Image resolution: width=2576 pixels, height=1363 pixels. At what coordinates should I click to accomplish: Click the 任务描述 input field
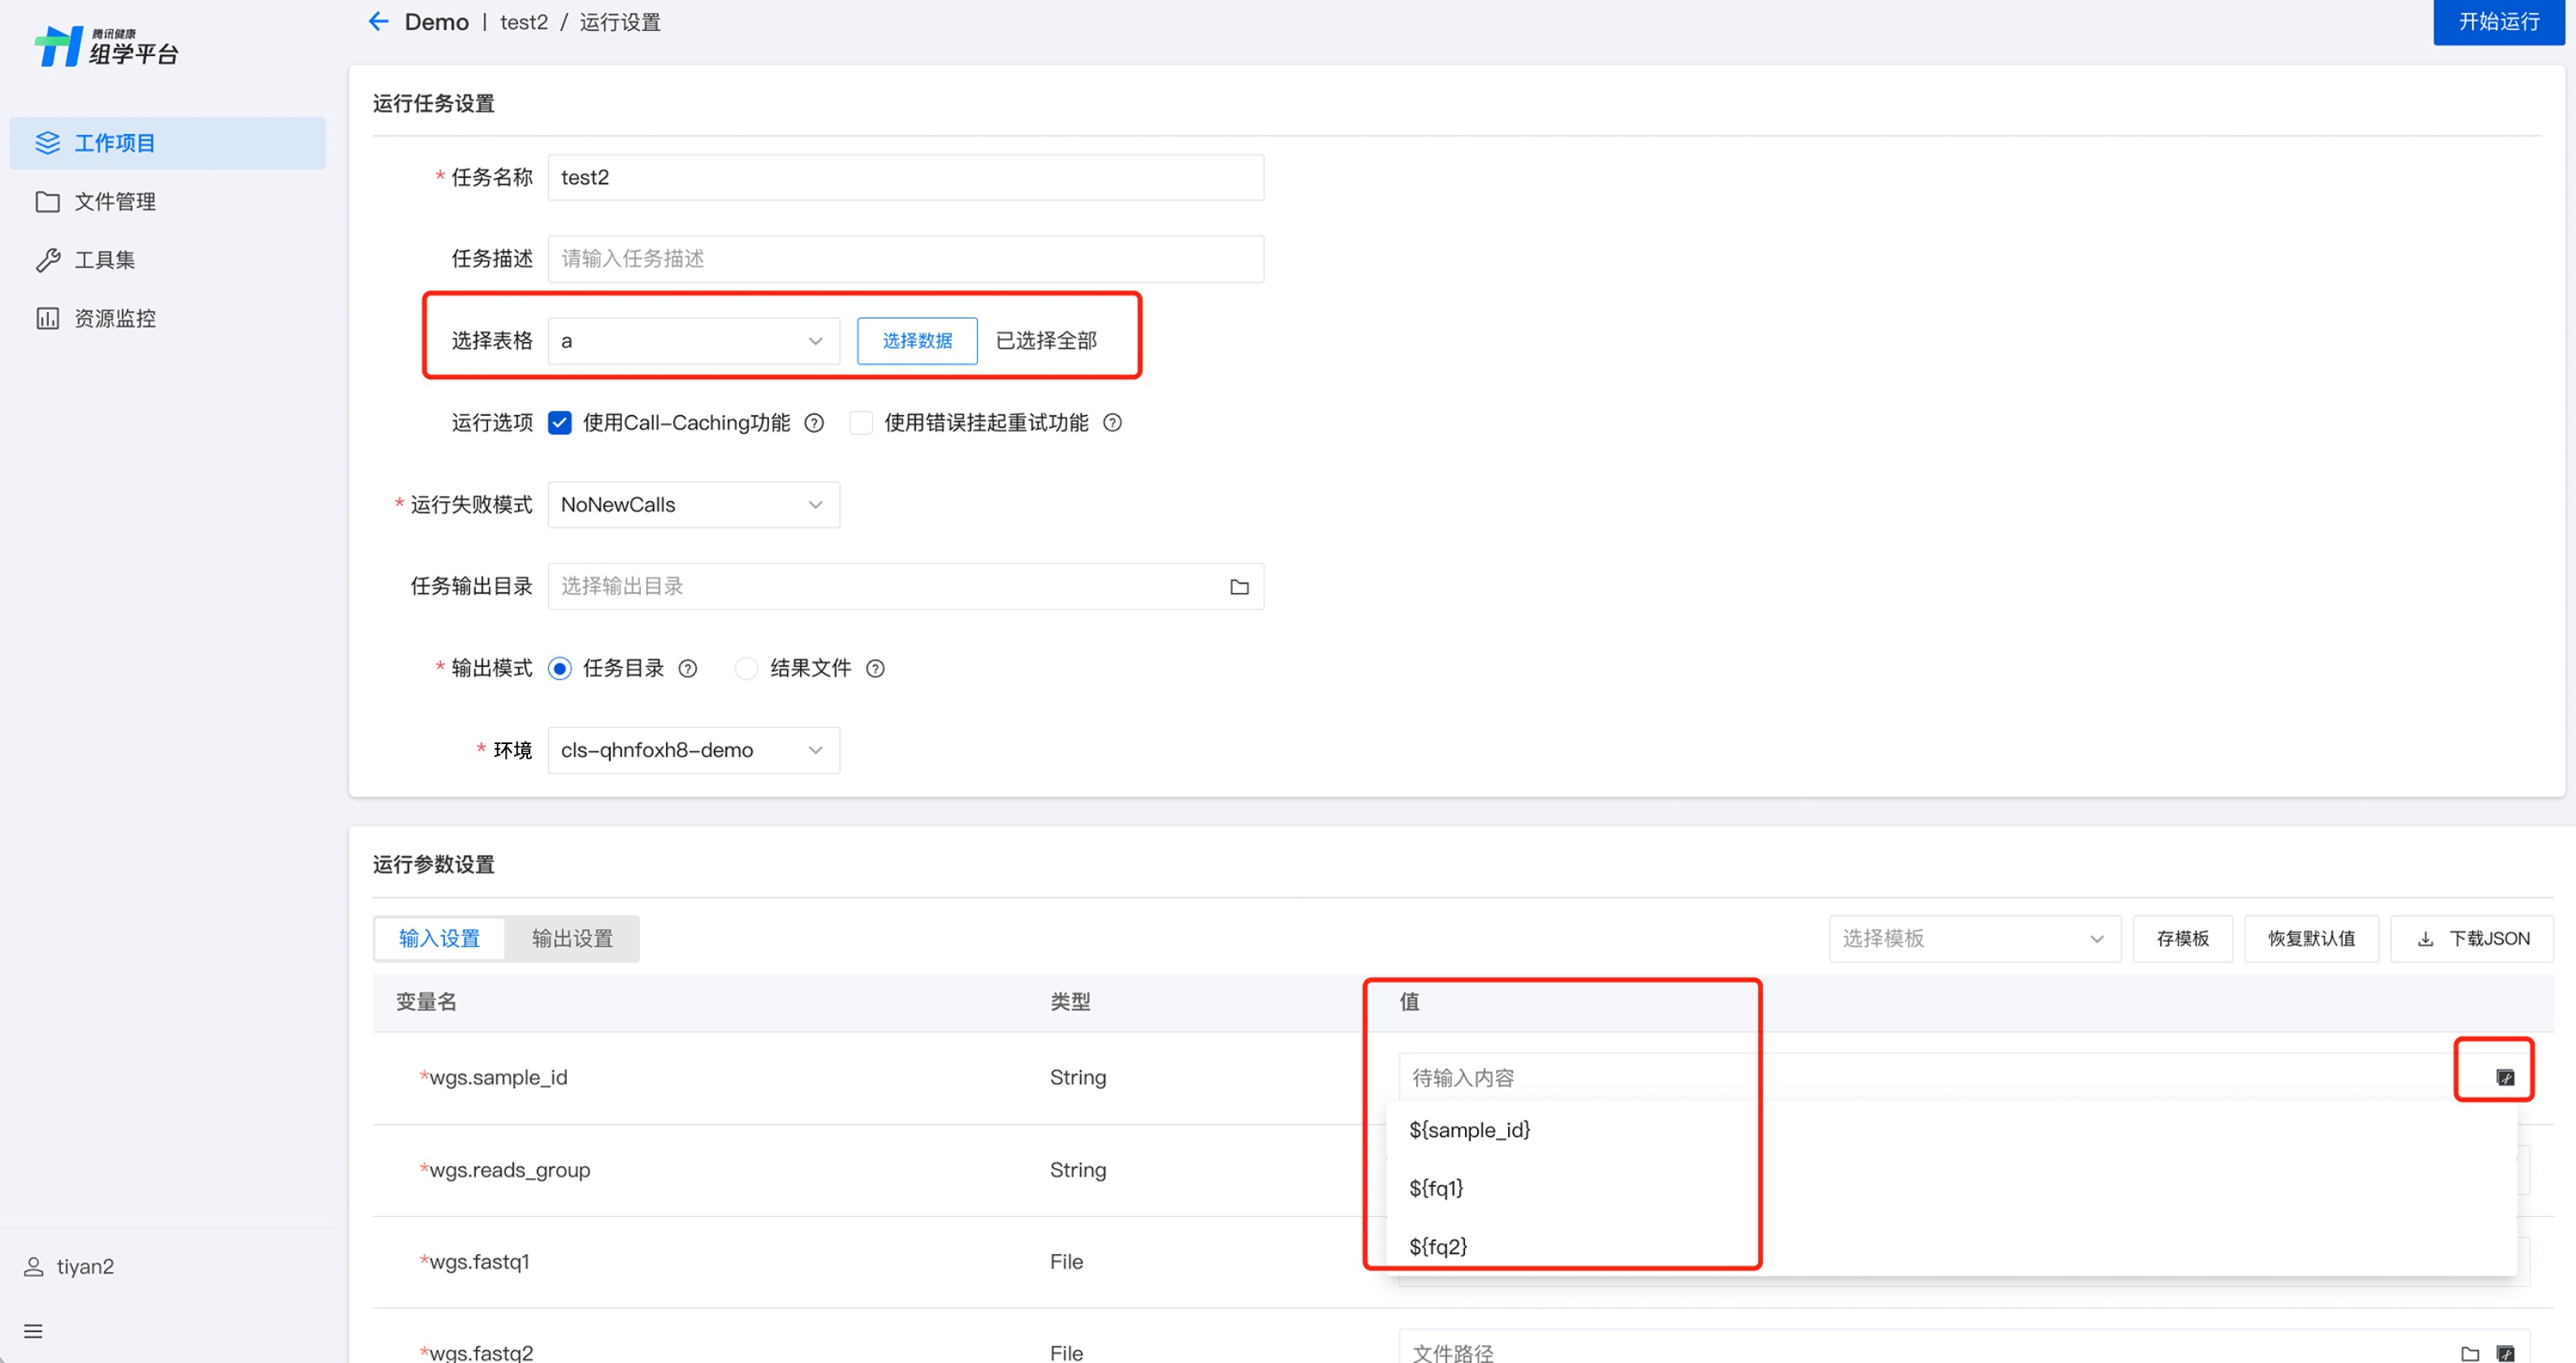[905, 259]
